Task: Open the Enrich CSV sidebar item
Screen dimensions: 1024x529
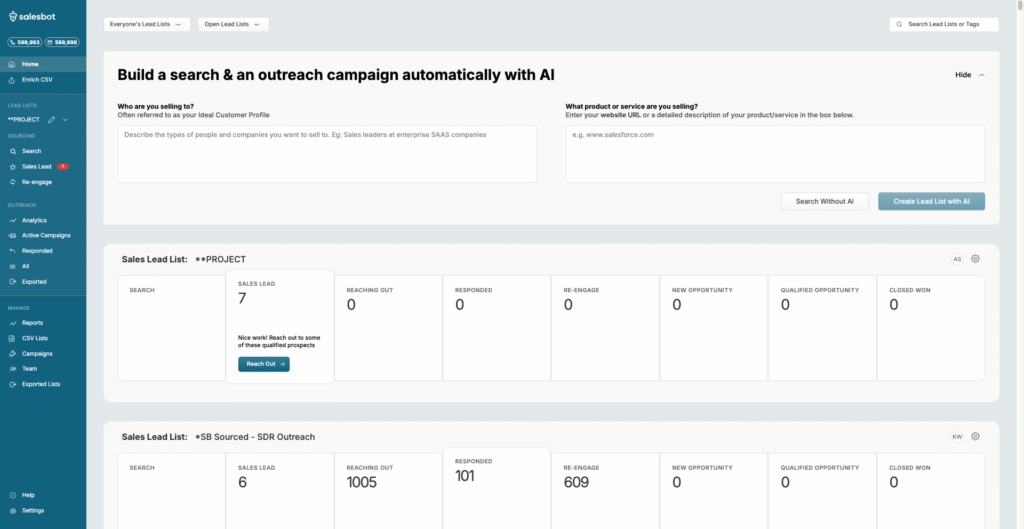Action: tap(37, 79)
